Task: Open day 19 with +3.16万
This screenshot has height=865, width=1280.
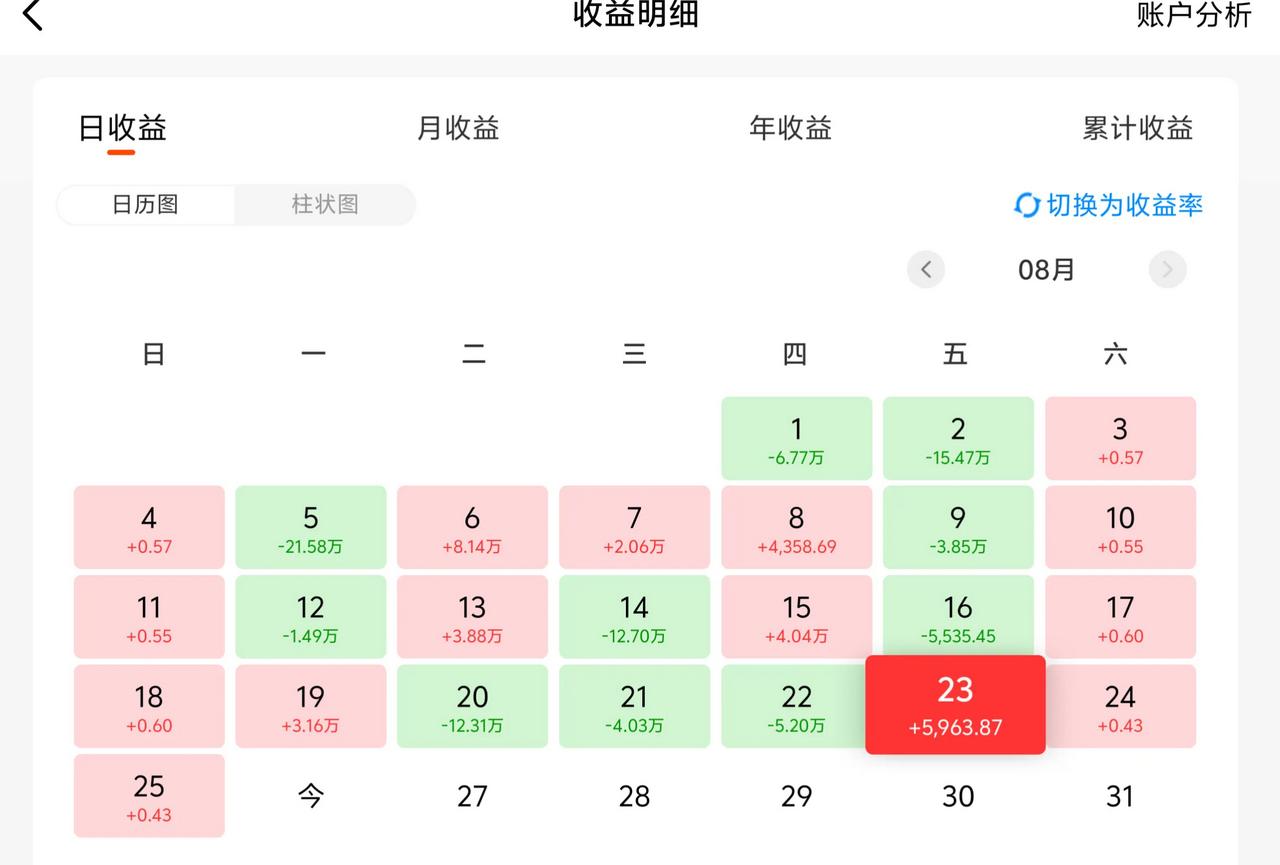Action: pyautogui.click(x=311, y=706)
